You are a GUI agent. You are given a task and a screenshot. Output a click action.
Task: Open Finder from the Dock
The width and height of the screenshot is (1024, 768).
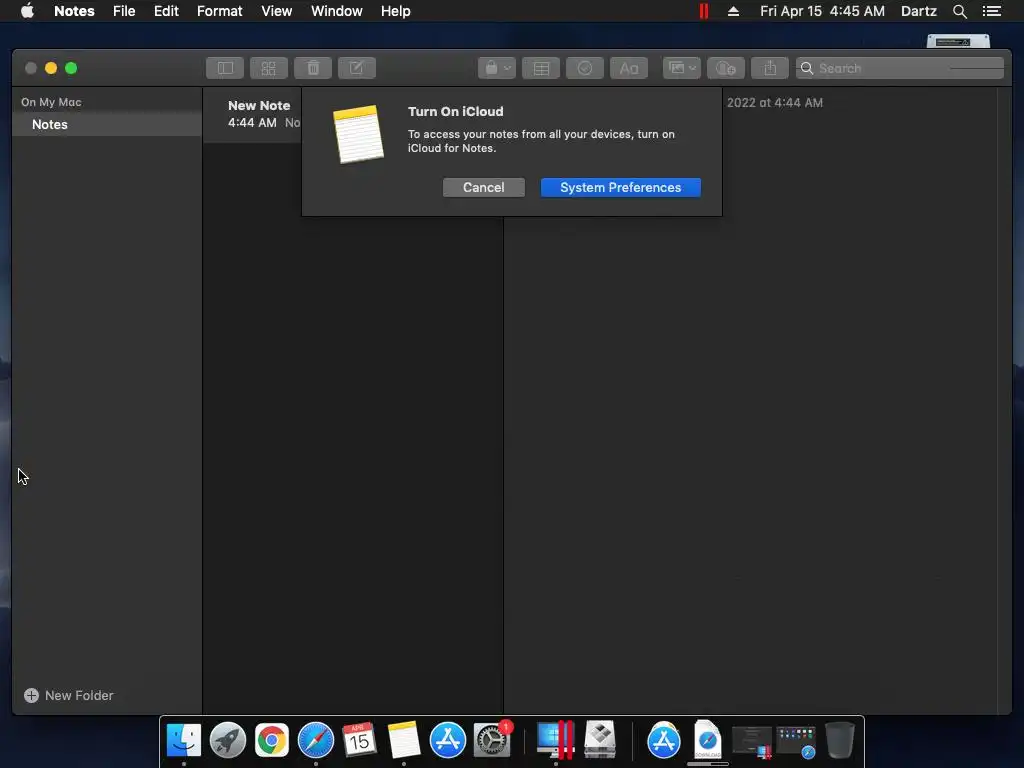184,740
